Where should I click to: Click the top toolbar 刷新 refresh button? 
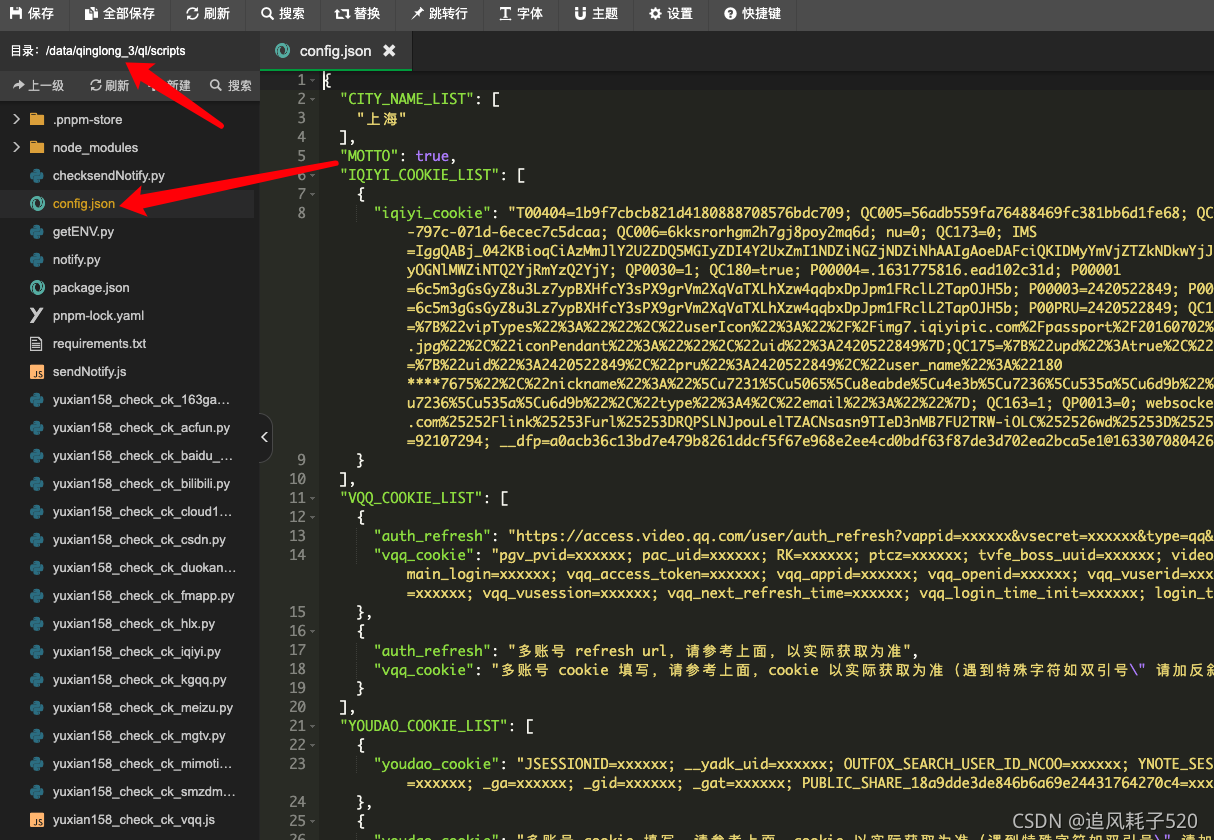208,14
